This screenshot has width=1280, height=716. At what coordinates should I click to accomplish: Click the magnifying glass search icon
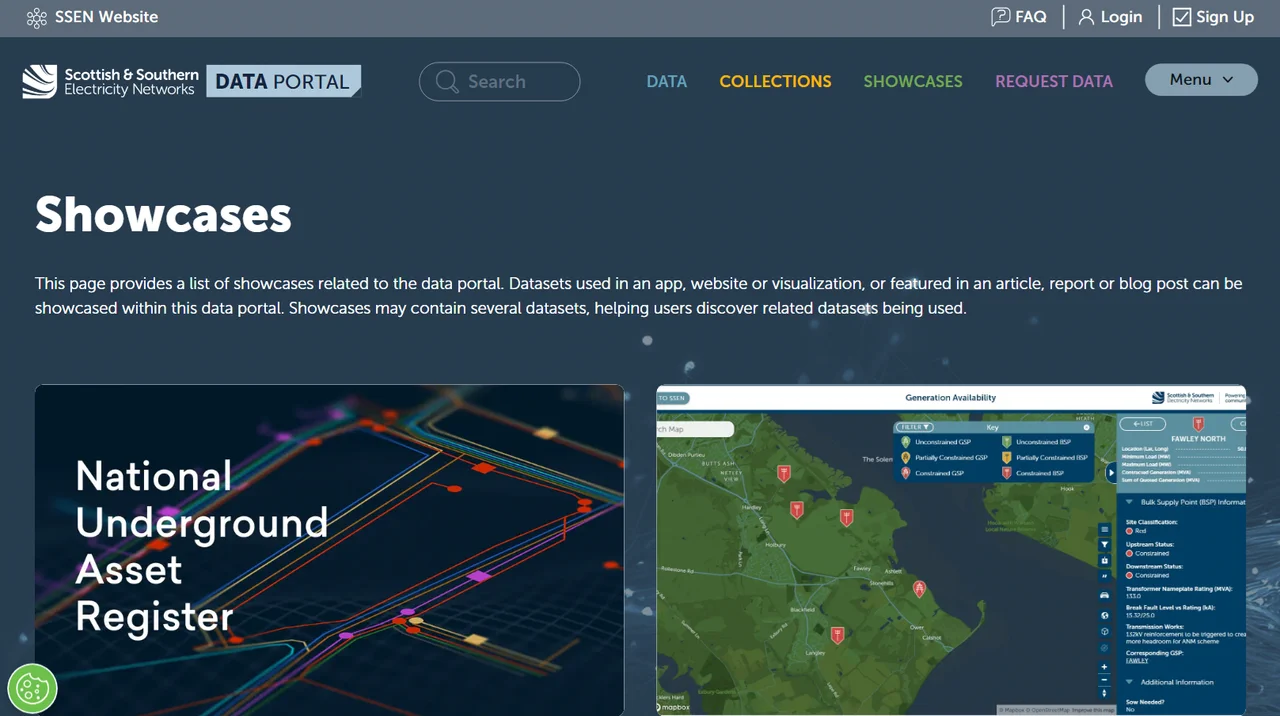[x=447, y=82]
